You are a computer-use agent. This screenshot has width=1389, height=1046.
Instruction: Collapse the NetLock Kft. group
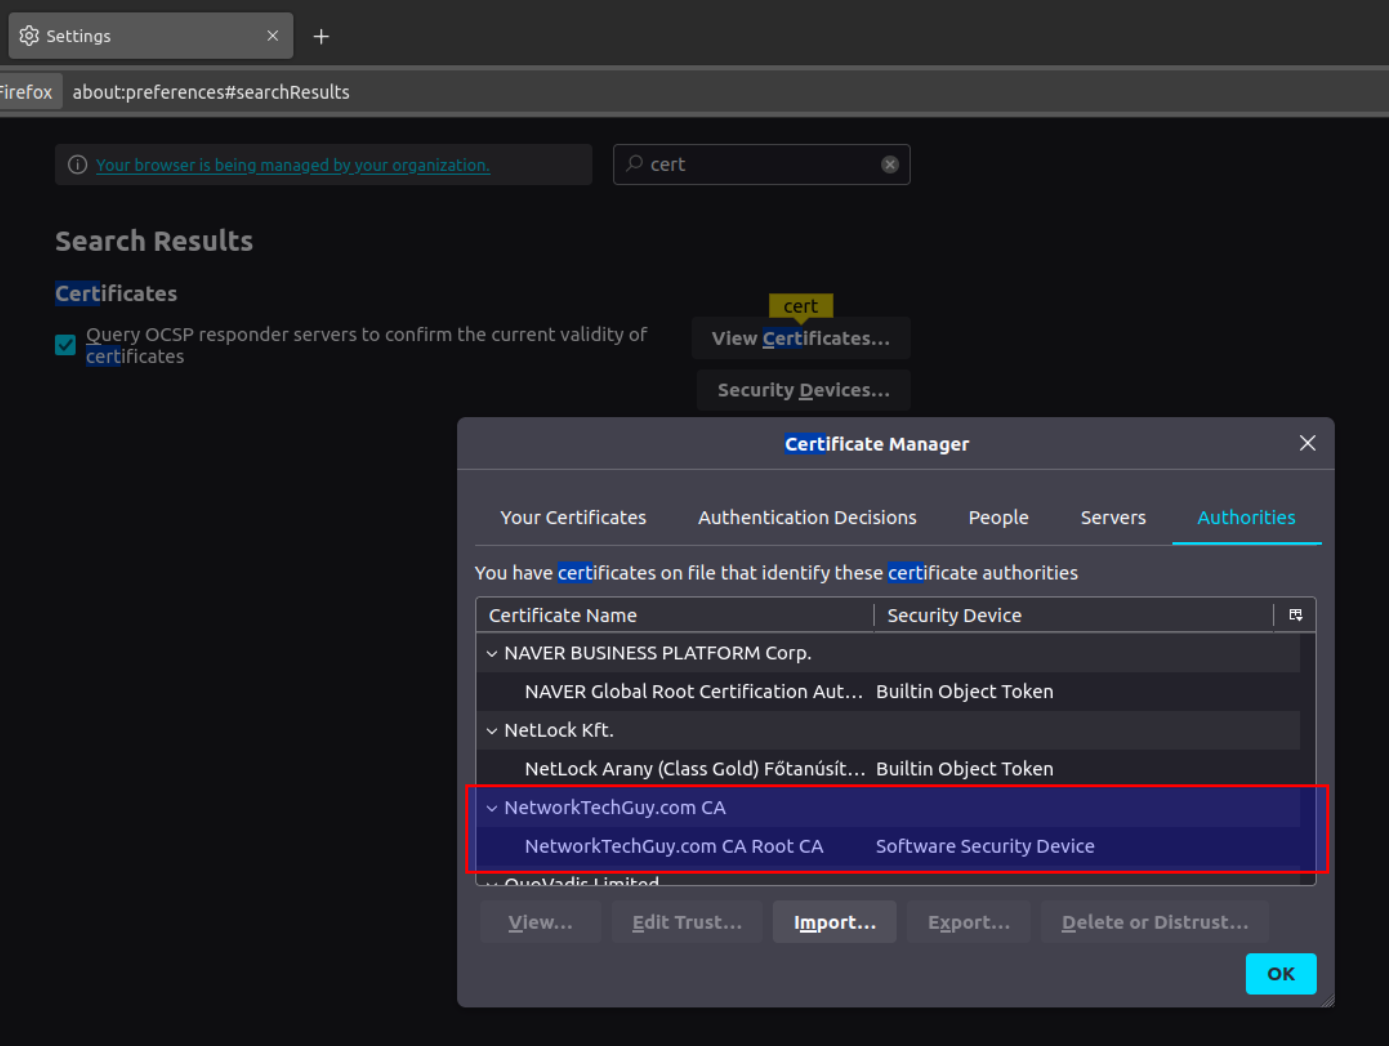pyautogui.click(x=492, y=731)
